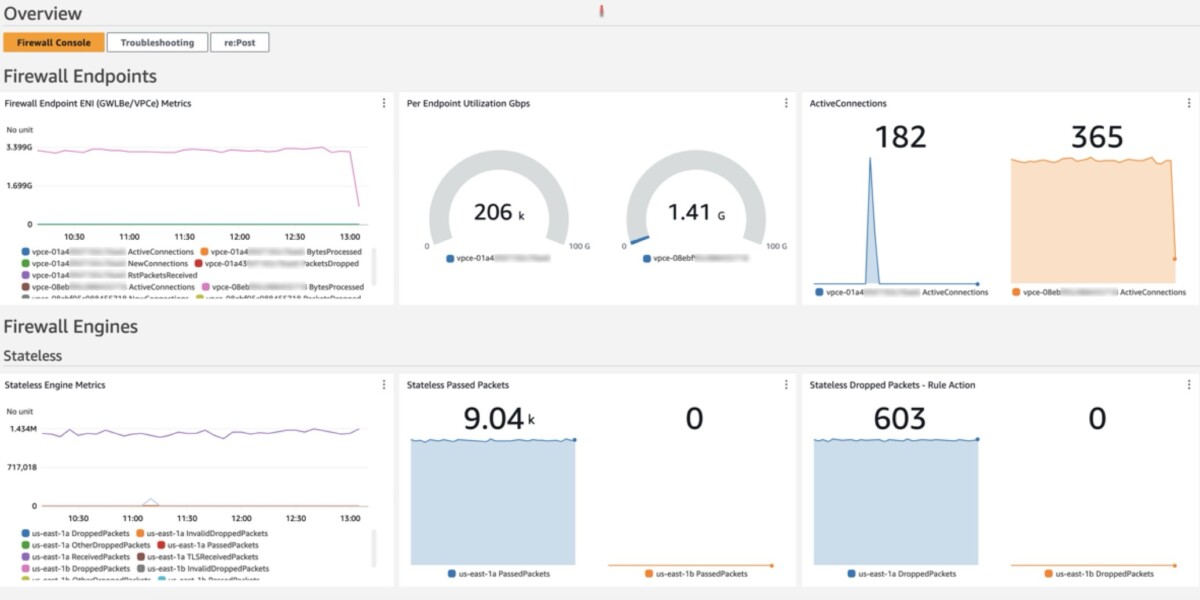The height and width of the screenshot is (600, 1200).
Task: Click the ActiveConnections widget kebab menu
Action: click(x=1188, y=103)
